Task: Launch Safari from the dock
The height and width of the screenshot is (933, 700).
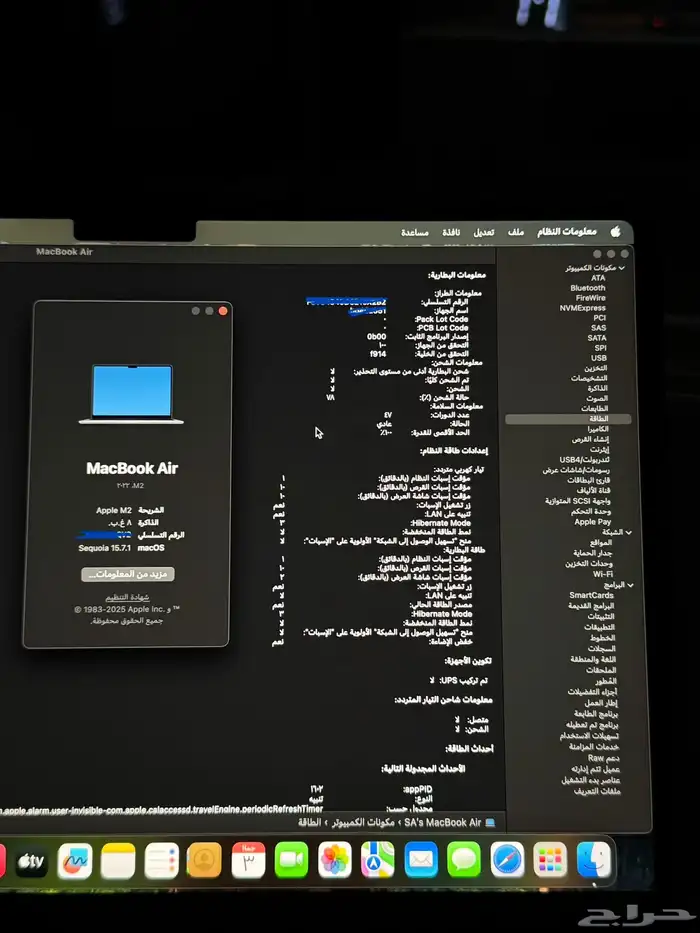Action: click(508, 859)
